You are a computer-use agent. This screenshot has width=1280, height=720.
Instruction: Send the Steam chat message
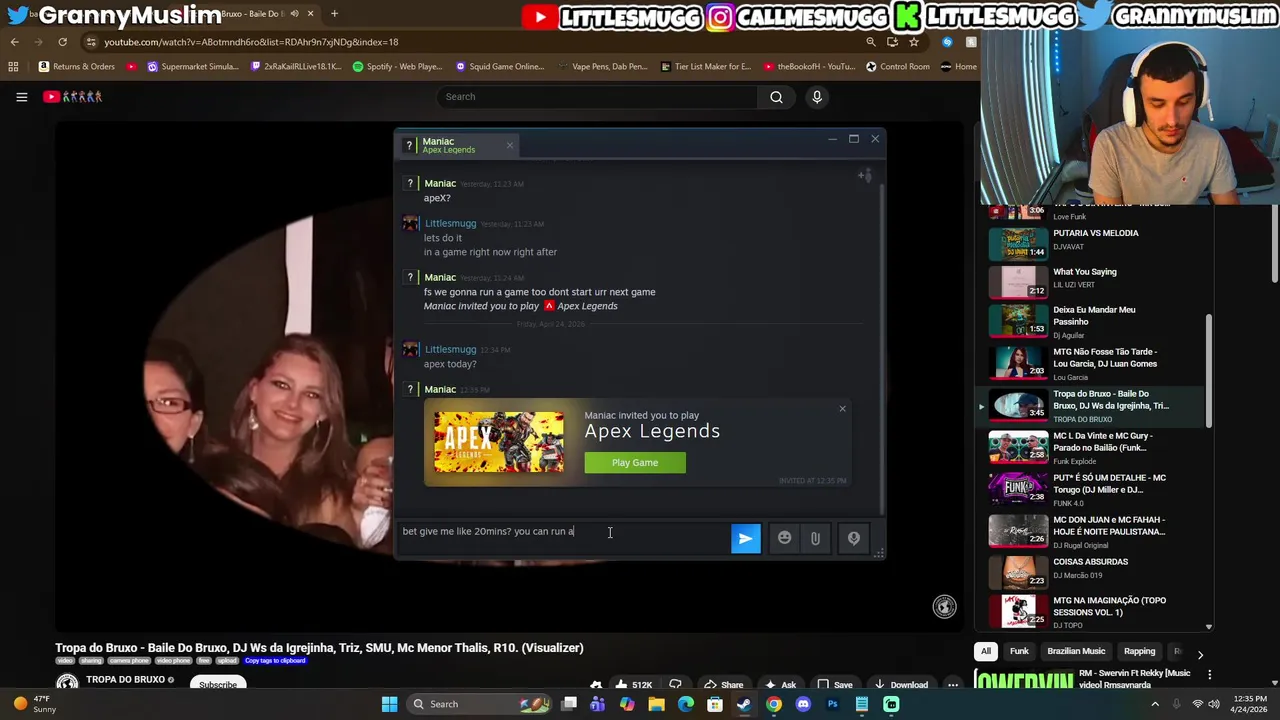pos(745,539)
